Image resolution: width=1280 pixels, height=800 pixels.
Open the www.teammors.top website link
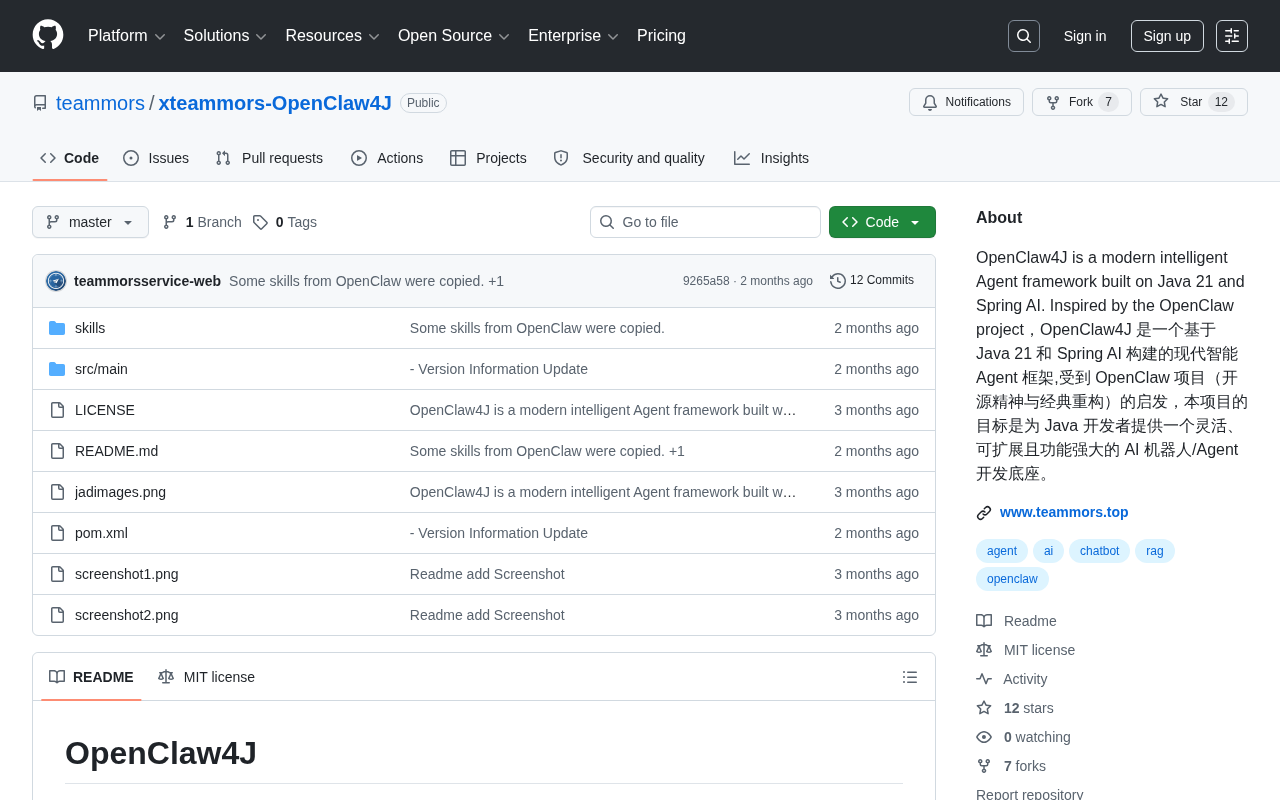[1064, 512]
